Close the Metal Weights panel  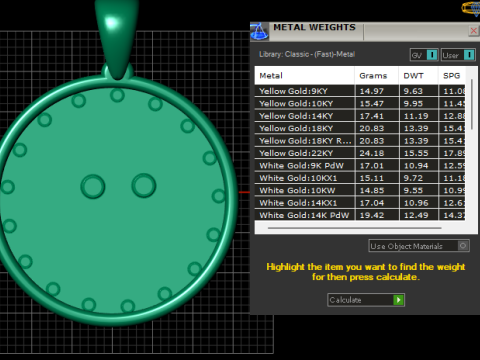pos(473,31)
